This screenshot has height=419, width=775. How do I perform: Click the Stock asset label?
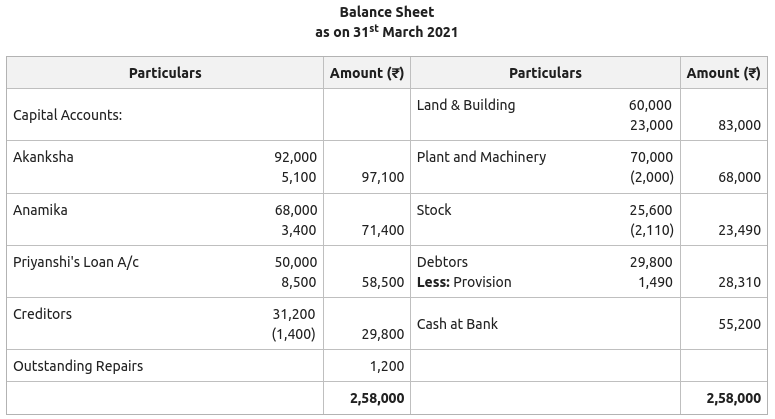click(x=434, y=210)
